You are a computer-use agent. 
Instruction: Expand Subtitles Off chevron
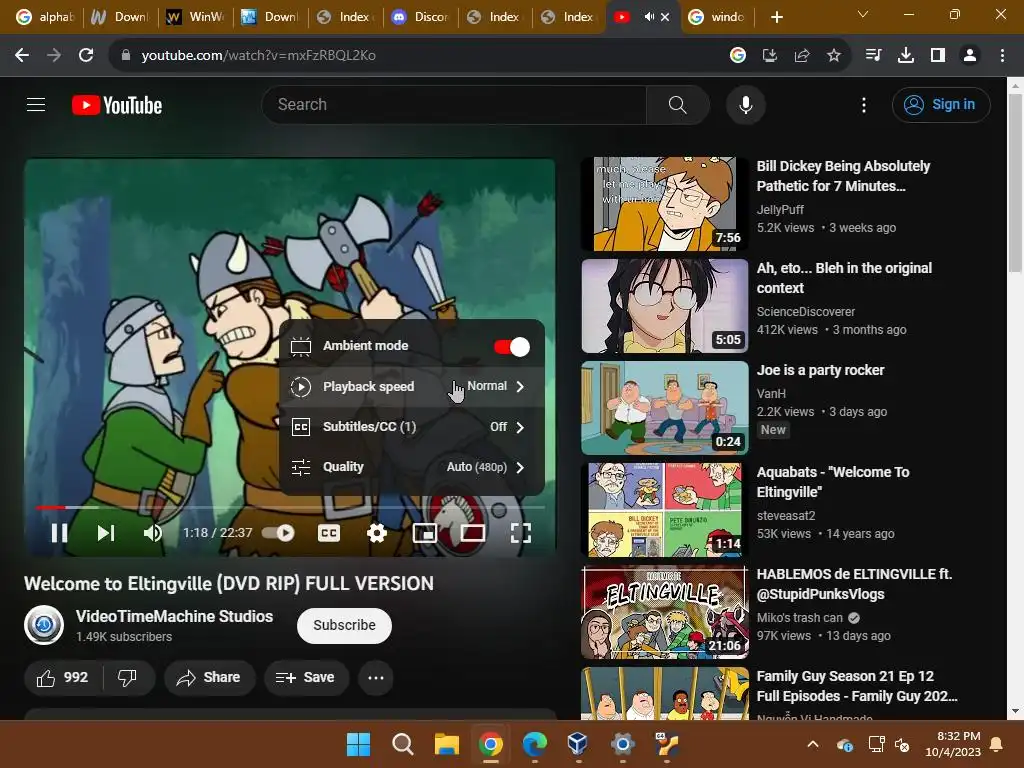pos(520,427)
